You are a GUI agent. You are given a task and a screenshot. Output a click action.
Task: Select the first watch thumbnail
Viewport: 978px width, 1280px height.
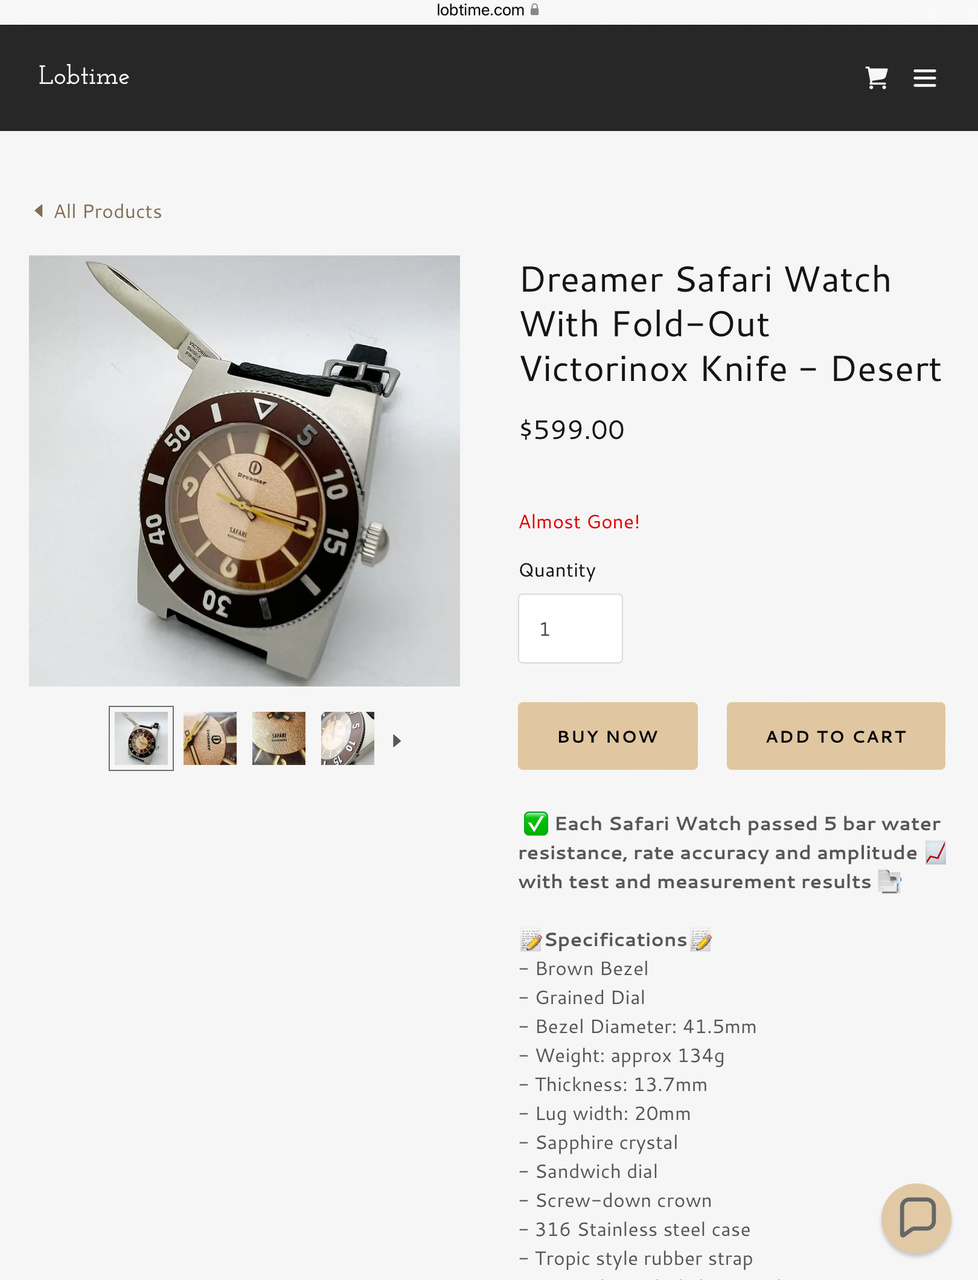click(x=141, y=739)
